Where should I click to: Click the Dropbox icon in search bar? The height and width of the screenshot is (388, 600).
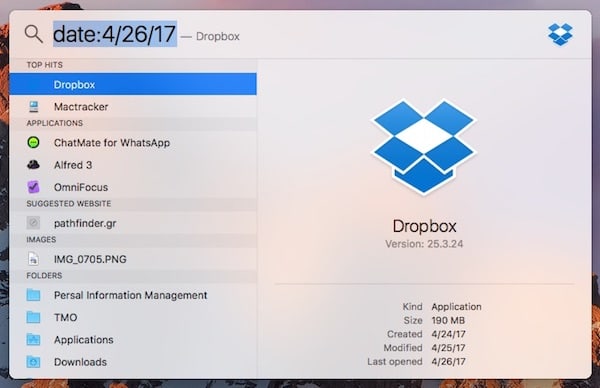560,34
